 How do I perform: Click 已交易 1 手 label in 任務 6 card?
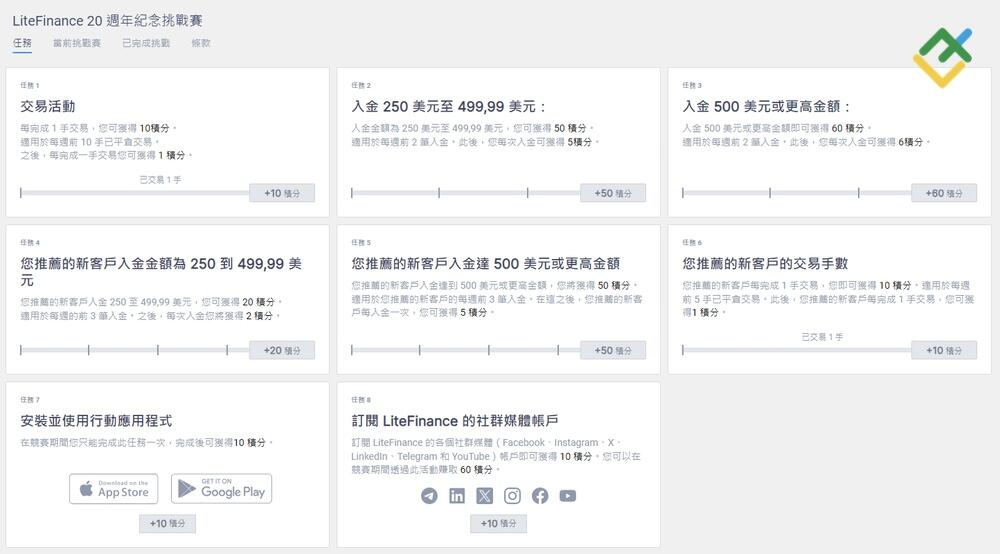822,337
